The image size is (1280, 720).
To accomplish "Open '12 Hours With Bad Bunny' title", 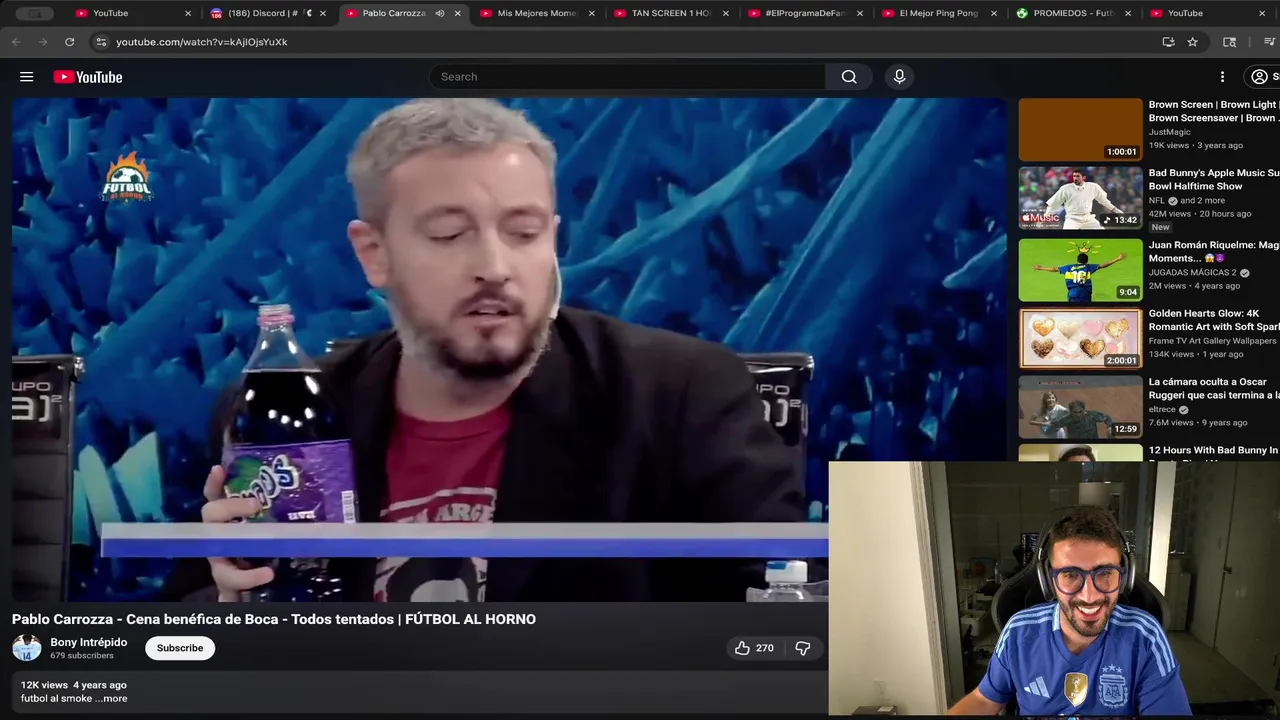I will point(1213,451).
